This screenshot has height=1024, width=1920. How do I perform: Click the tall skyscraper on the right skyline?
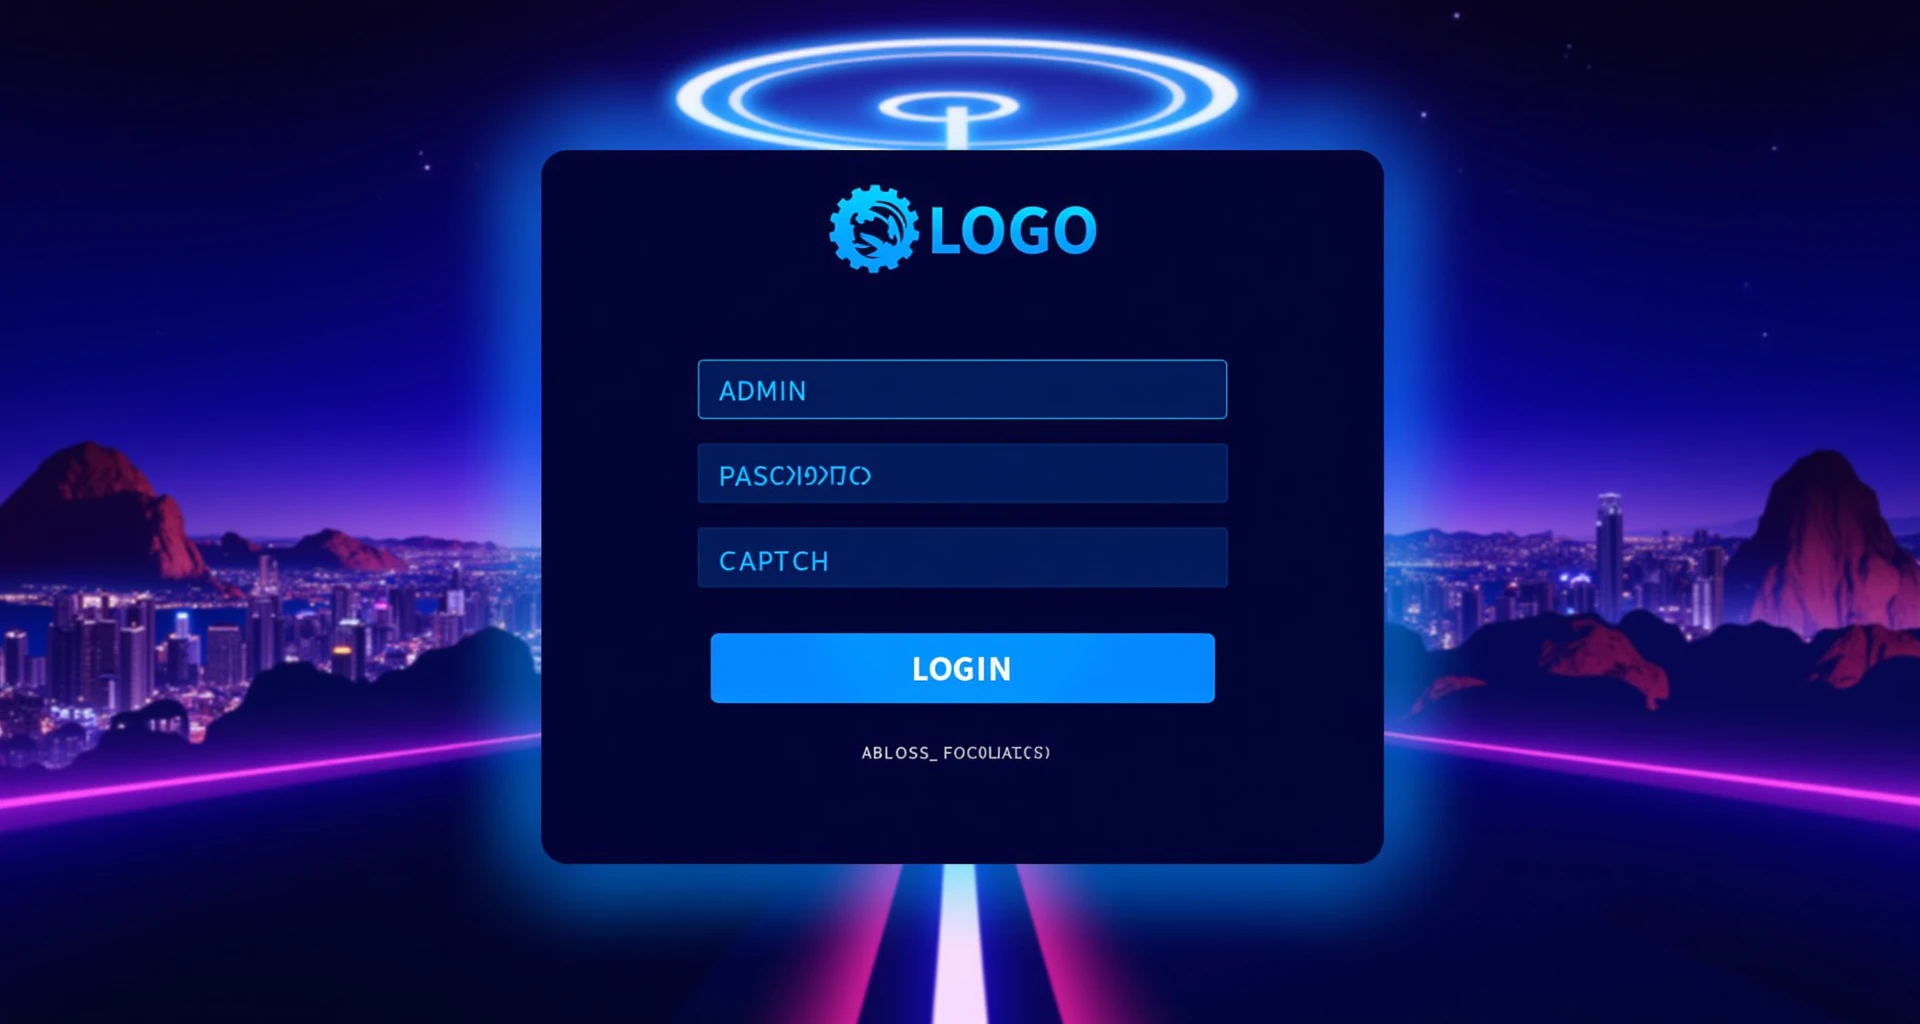pos(1609,556)
